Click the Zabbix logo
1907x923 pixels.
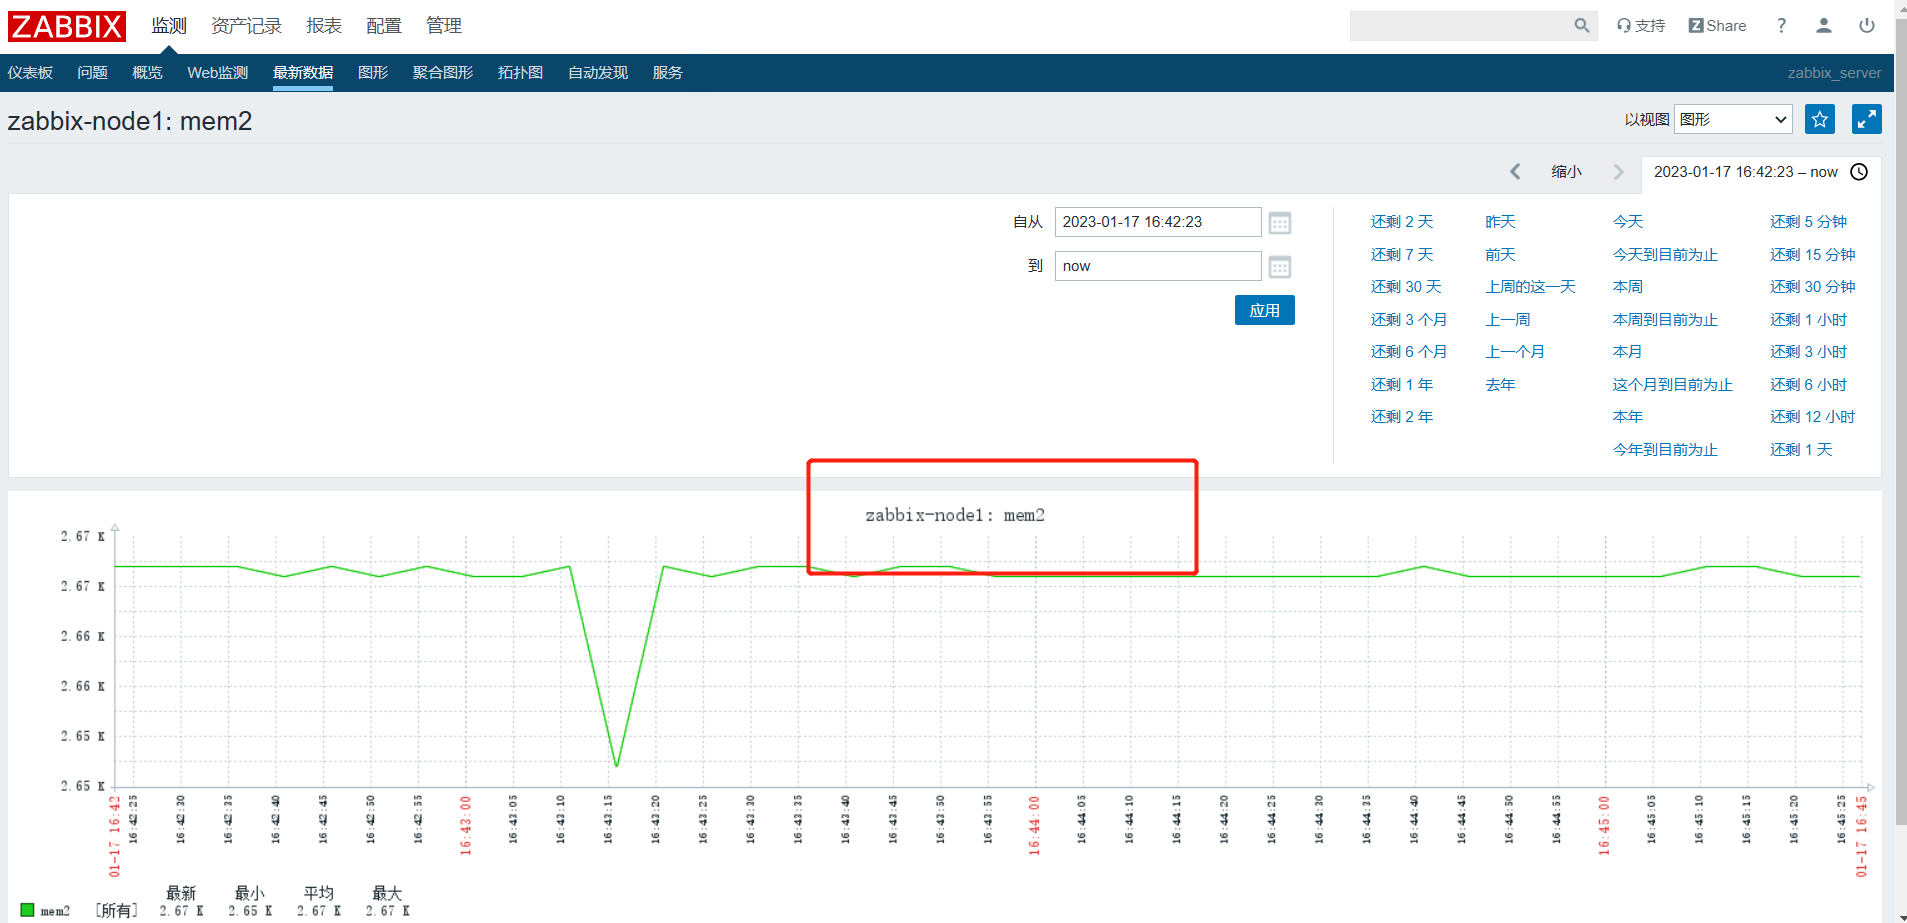click(x=67, y=26)
